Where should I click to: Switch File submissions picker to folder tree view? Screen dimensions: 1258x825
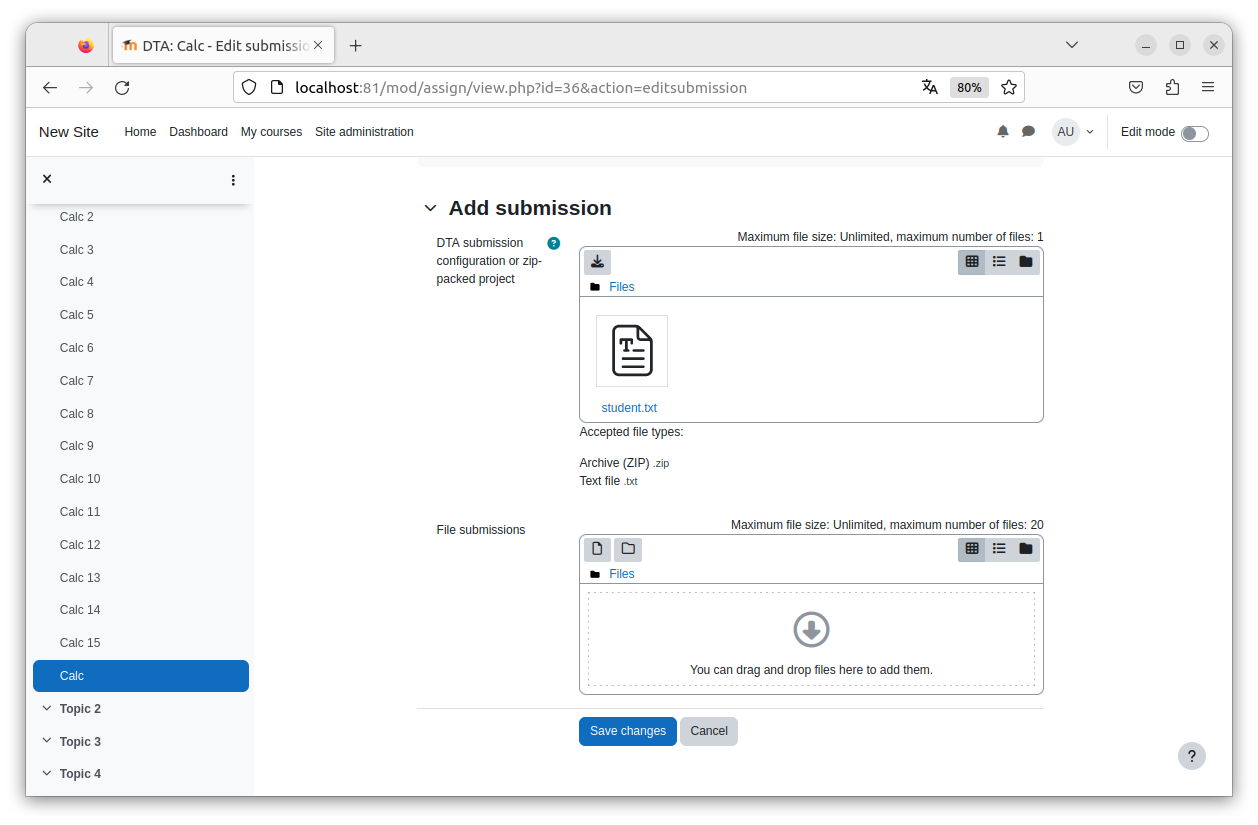[1026, 549]
